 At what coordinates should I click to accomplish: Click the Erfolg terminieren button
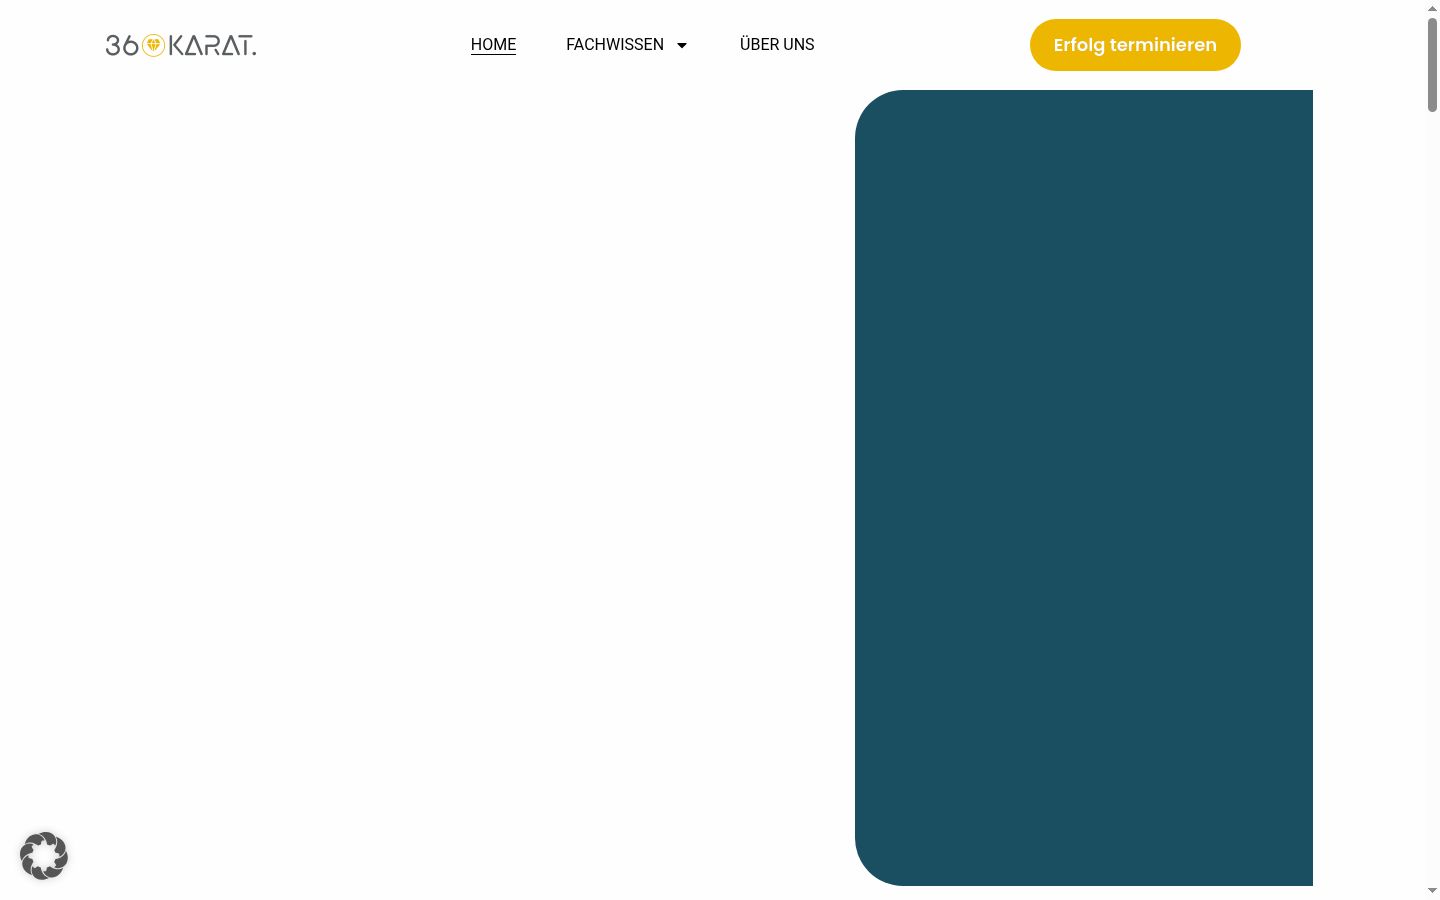coord(1135,45)
